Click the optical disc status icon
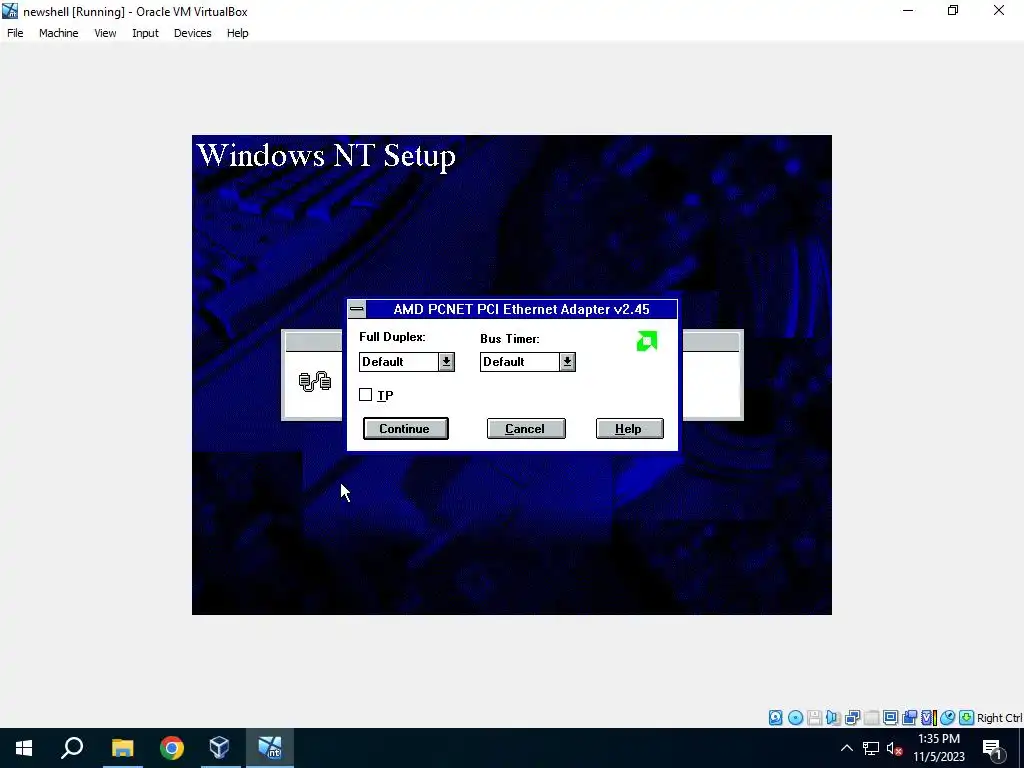1024x768 pixels. 795,718
